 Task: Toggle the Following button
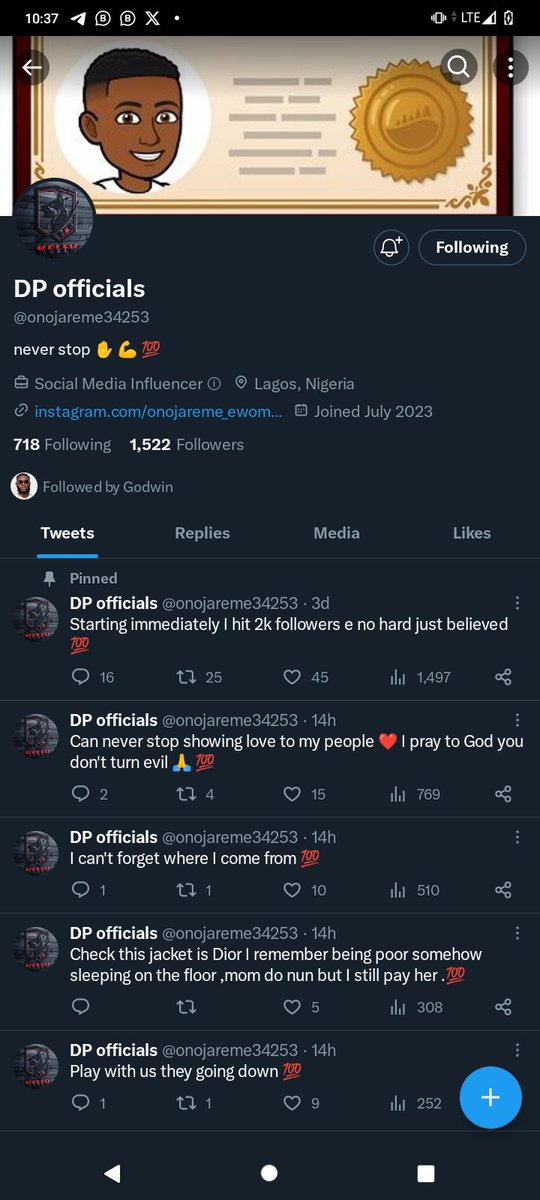(472, 247)
